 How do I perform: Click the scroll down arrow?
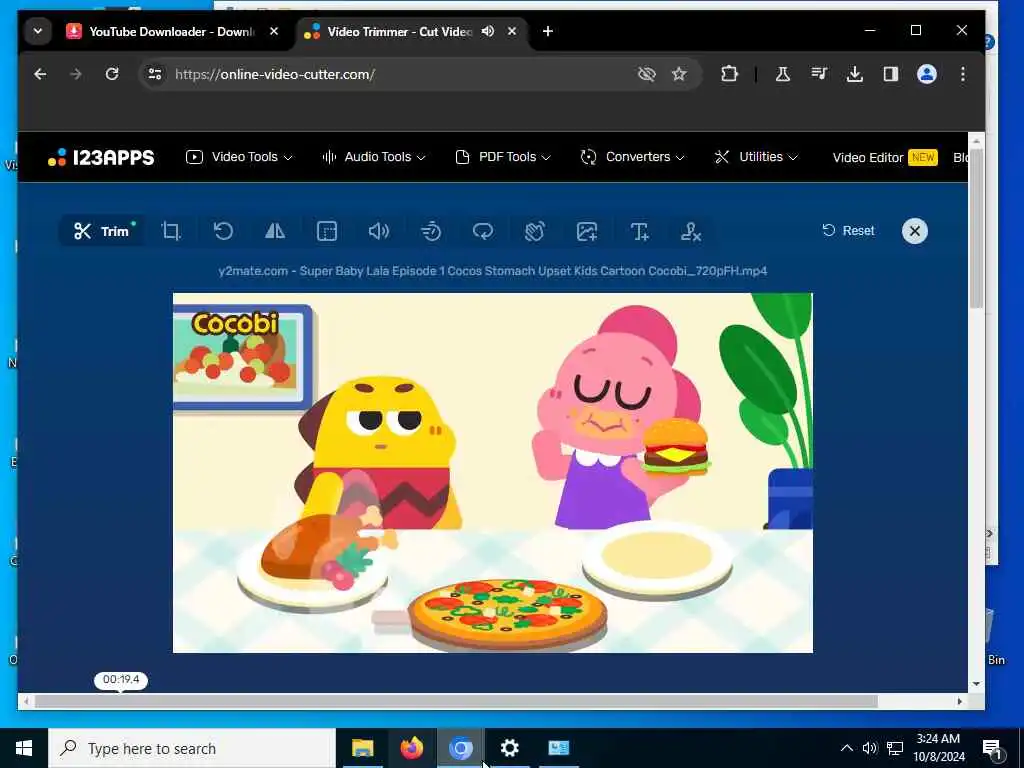pos(976,684)
